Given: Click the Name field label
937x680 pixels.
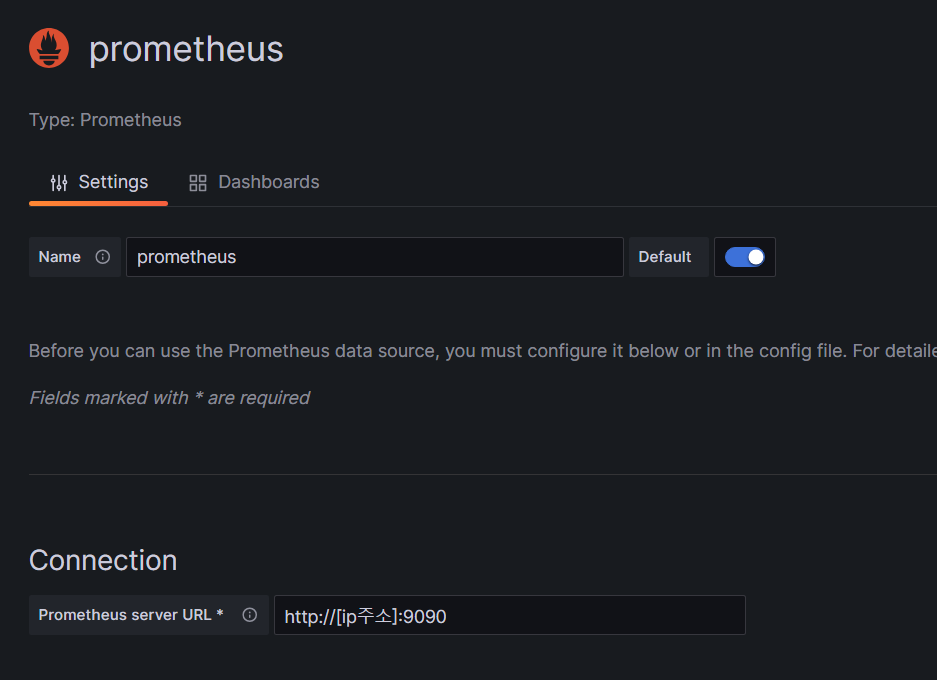Looking at the screenshot, I should pyautogui.click(x=60, y=257).
